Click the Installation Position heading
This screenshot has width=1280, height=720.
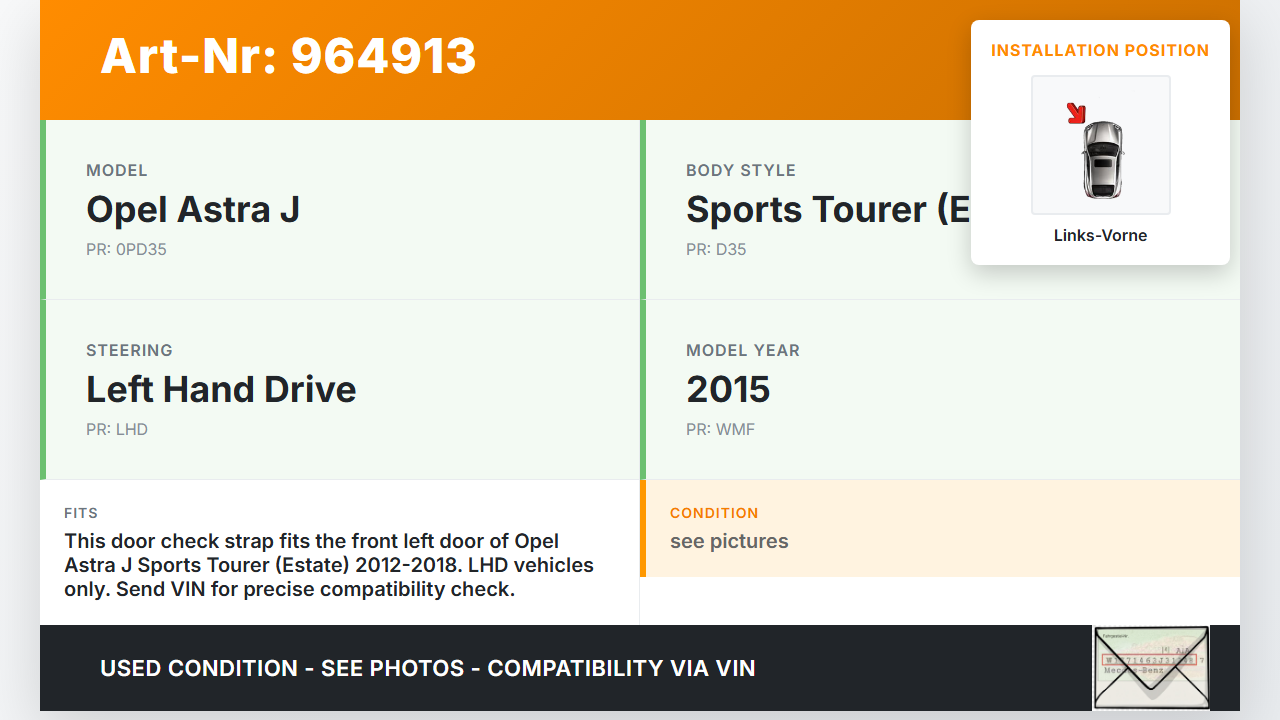[1100, 50]
